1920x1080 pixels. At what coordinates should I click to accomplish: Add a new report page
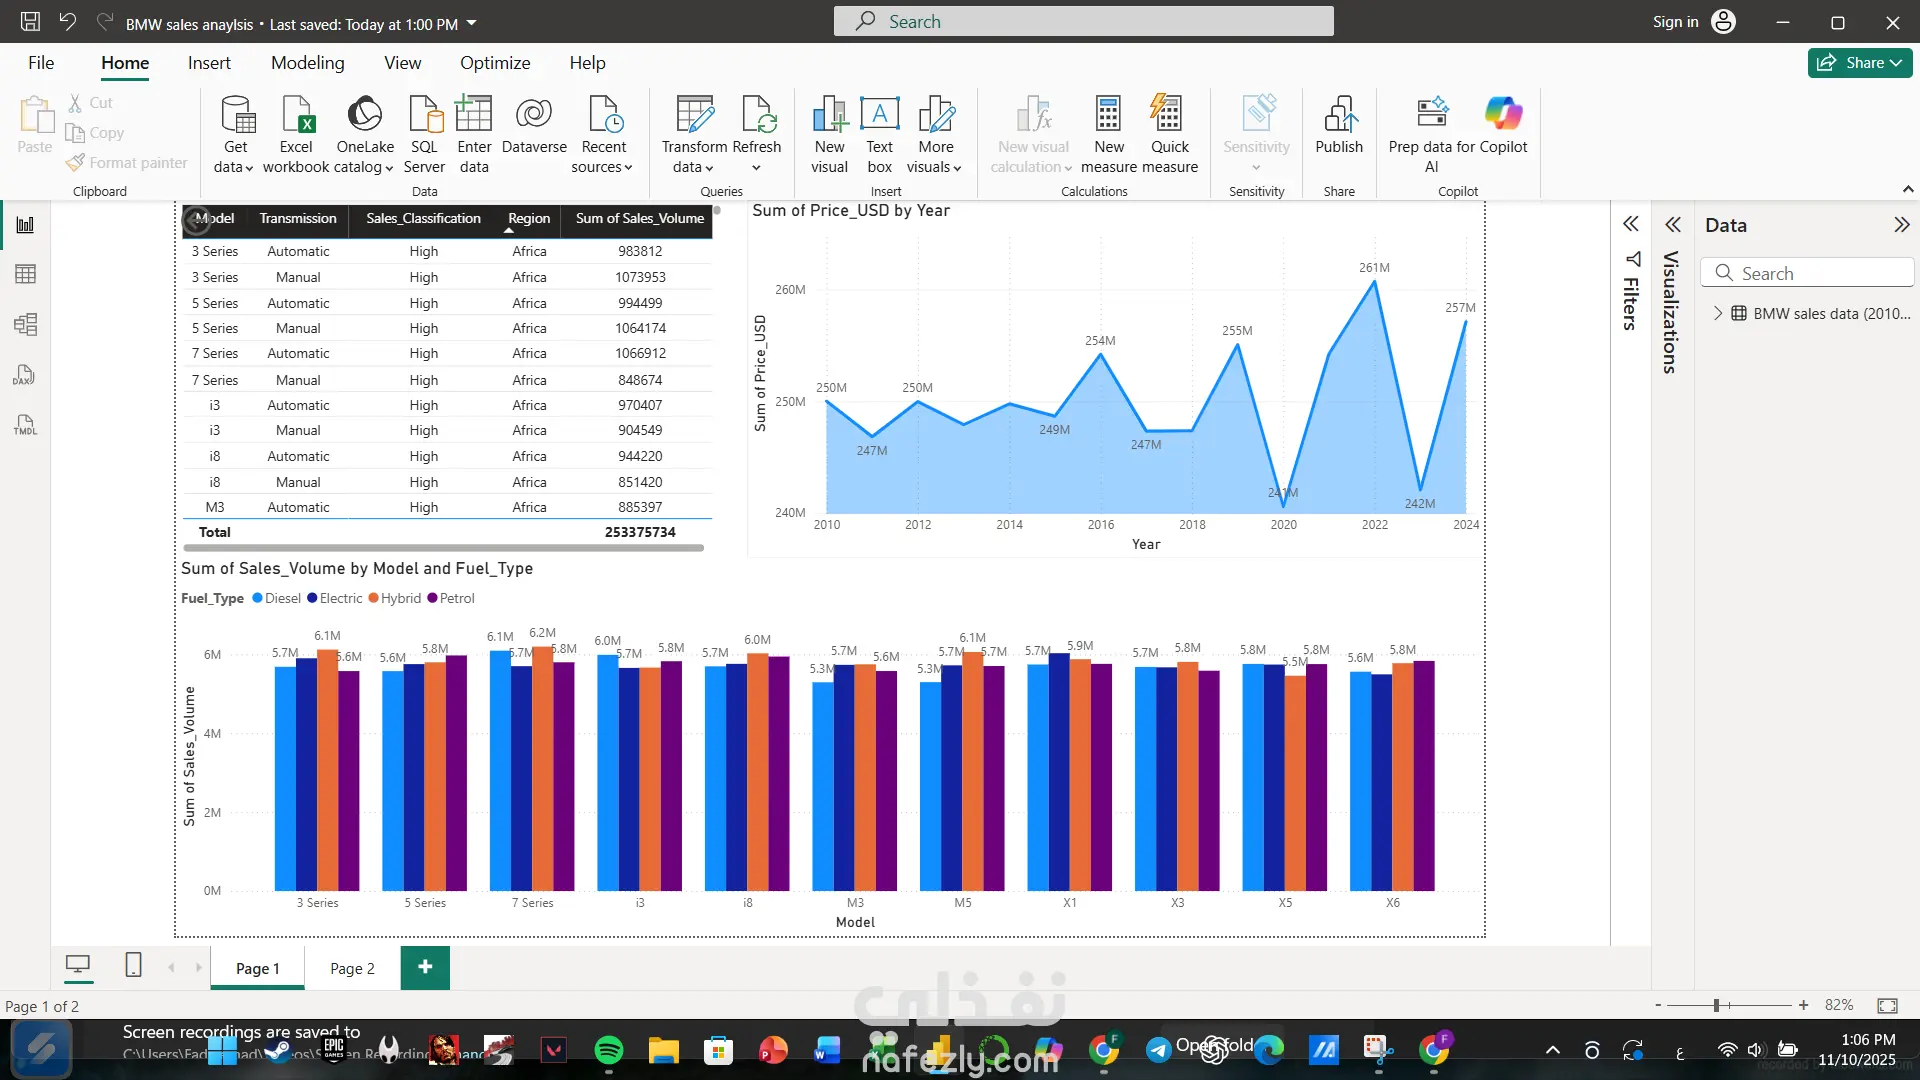tap(425, 967)
